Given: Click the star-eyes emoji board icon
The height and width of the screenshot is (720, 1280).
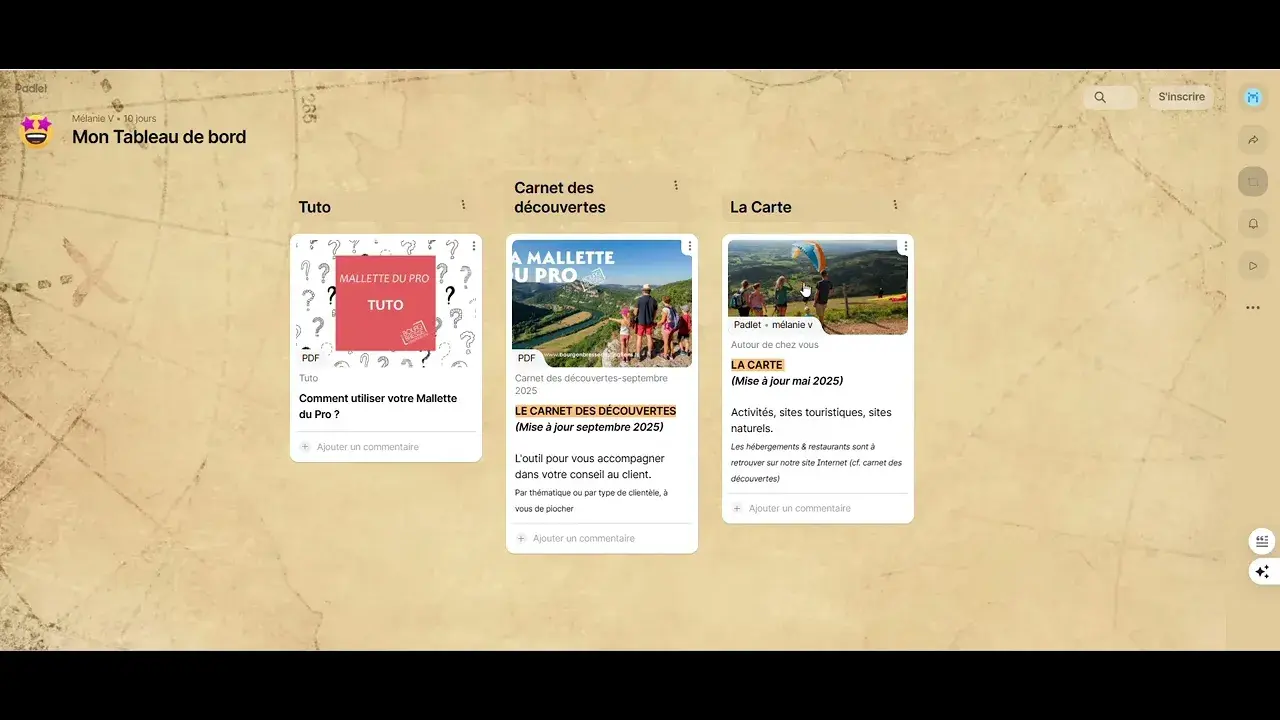Looking at the screenshot, I should pyautogui.click(x=36, y=130).
